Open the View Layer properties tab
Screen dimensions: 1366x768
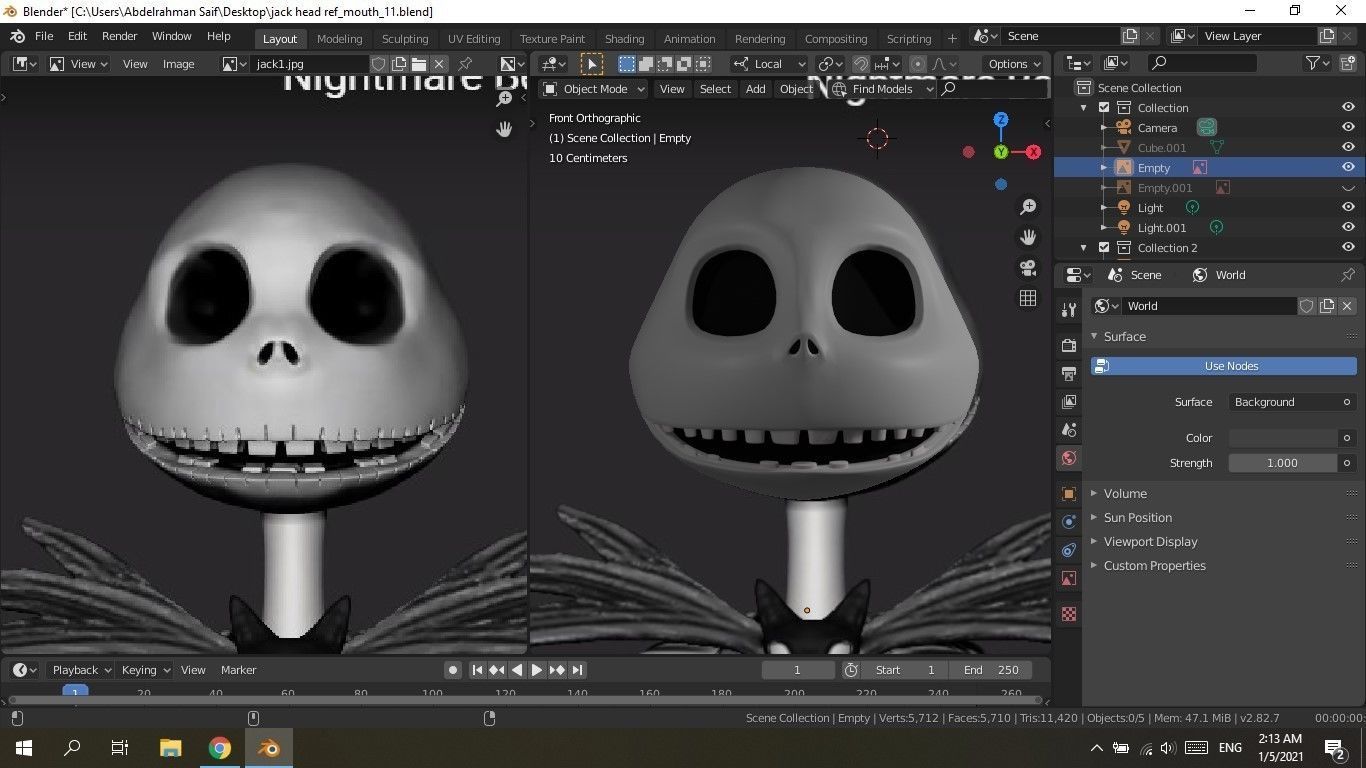pos(1069,402)
